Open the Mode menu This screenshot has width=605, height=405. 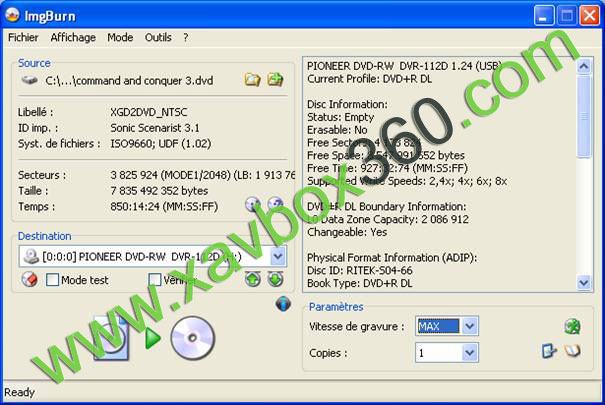120,37
